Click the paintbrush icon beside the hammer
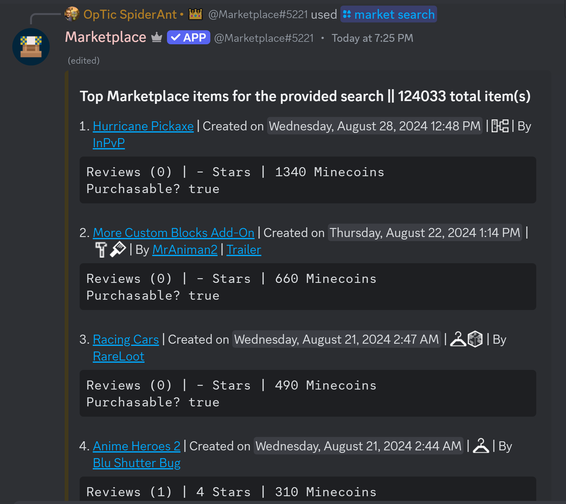566x504 pixels. coord(118,249)
